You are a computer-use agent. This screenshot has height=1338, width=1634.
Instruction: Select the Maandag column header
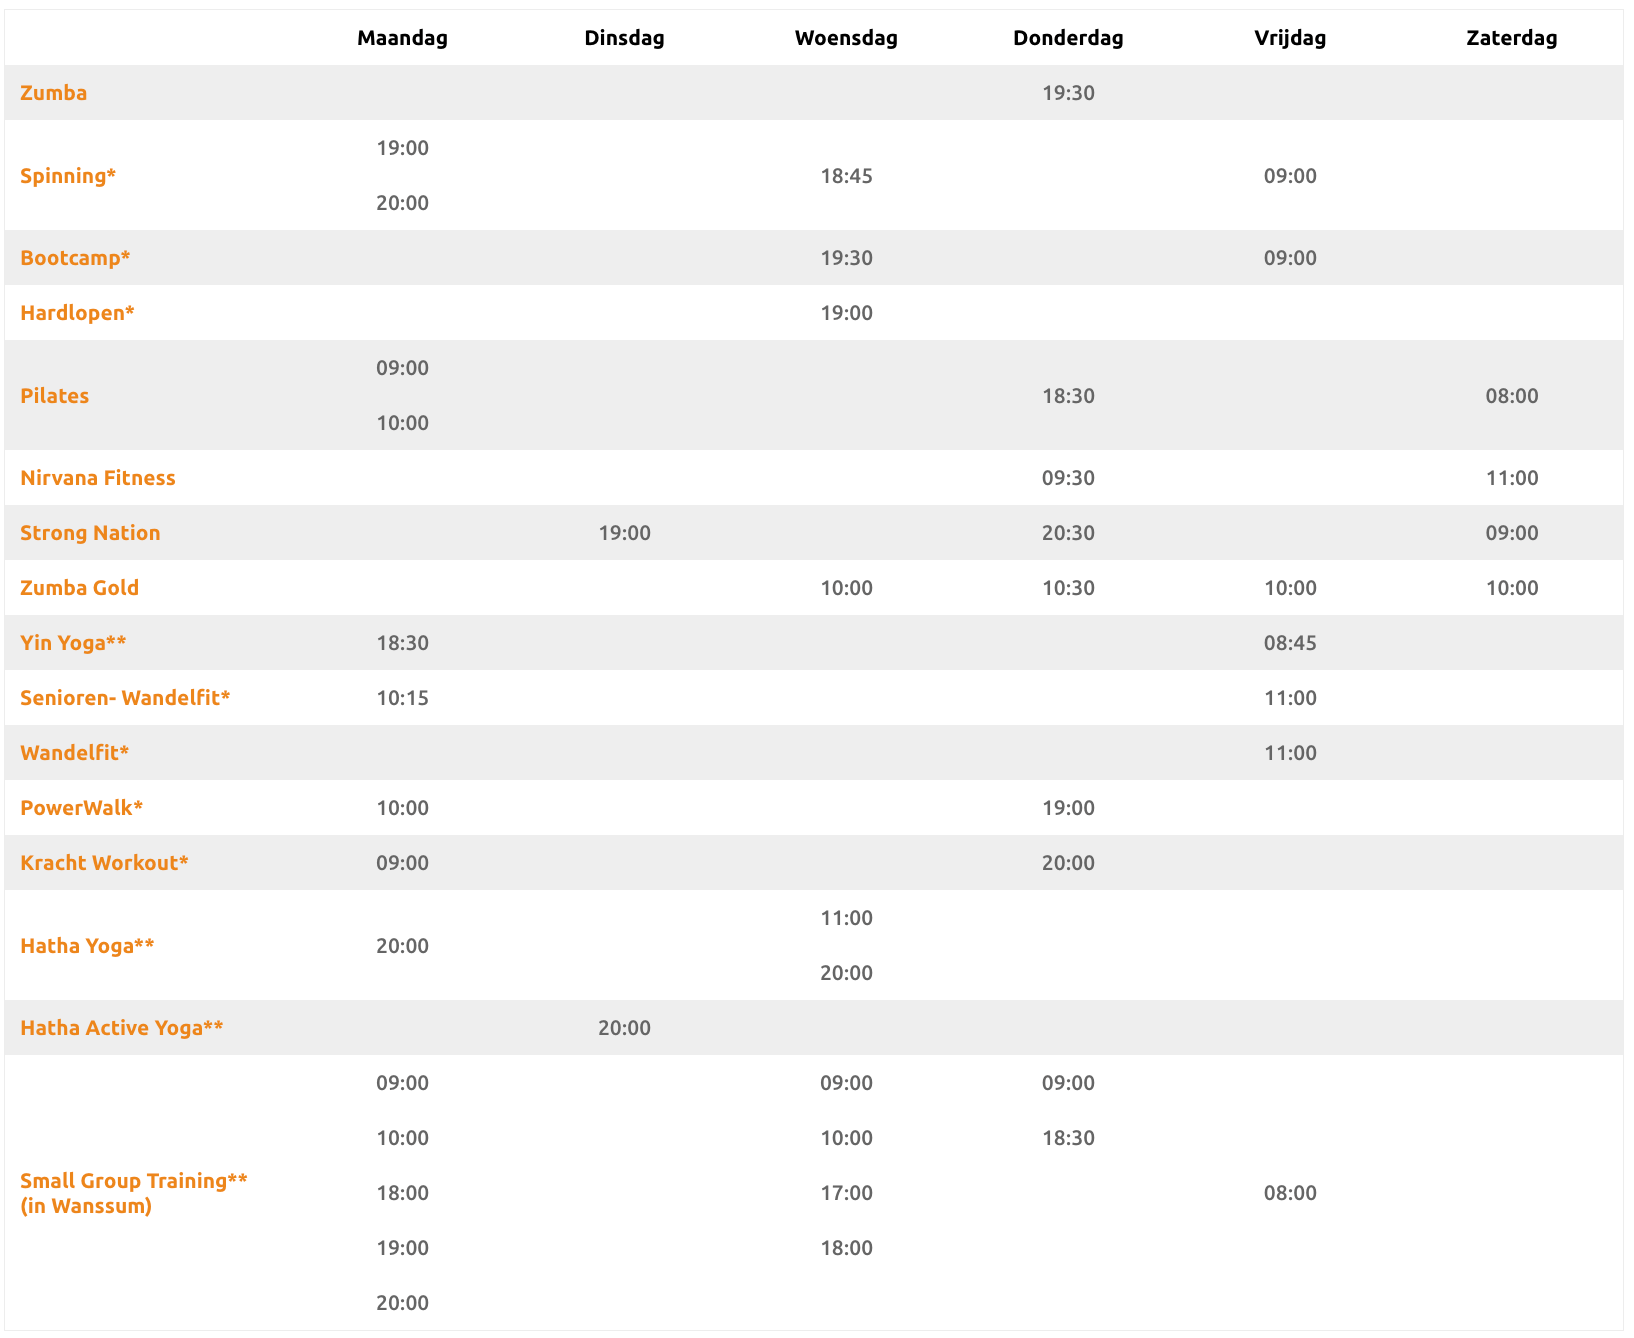point(402,38)
